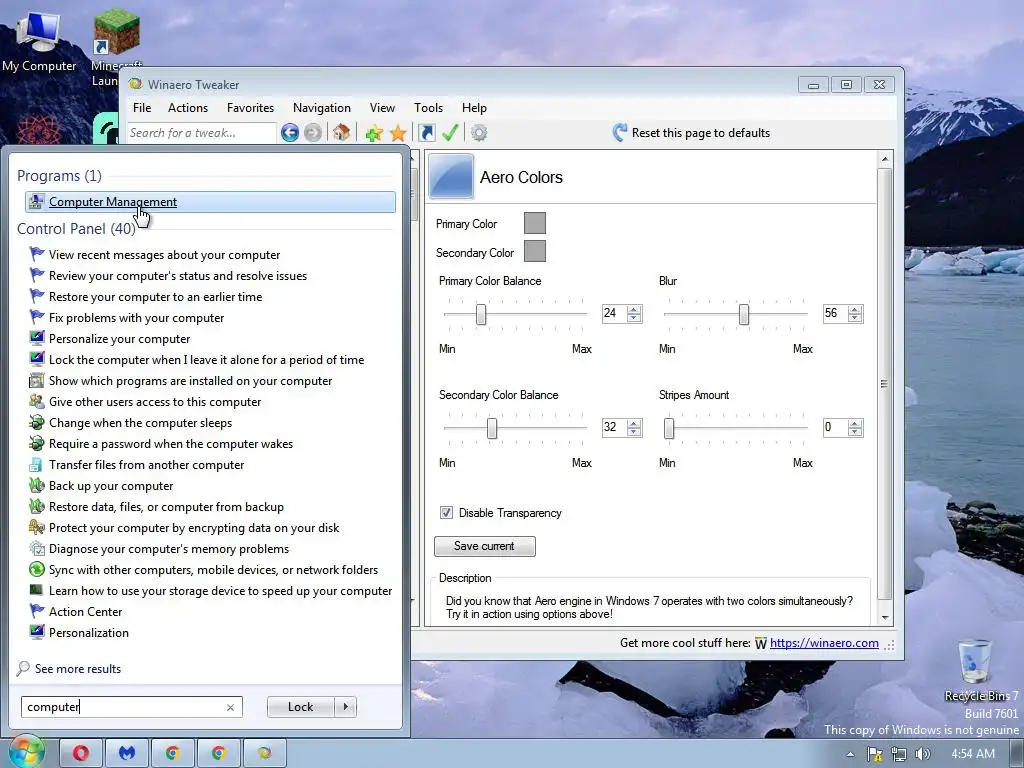Click the Primary Color swatch
The height and width of the screenshot is (768, 1024).
(x=535, y=223)
